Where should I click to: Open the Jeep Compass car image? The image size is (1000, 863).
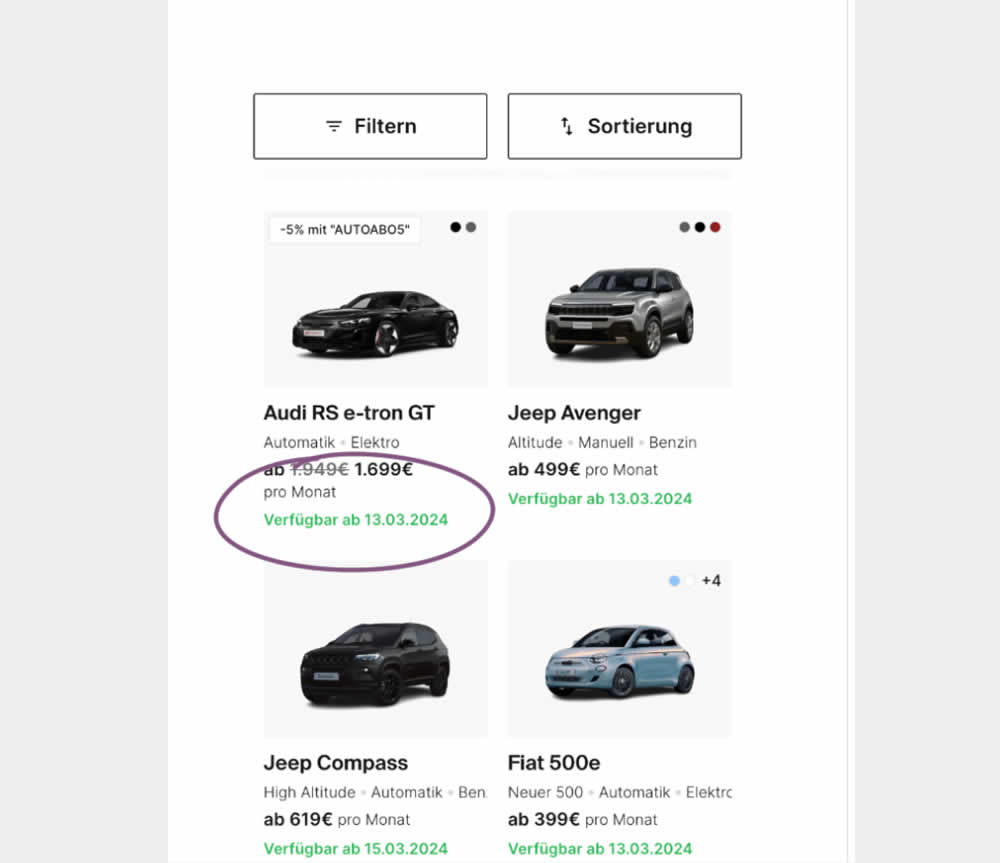tap(375, 663)
